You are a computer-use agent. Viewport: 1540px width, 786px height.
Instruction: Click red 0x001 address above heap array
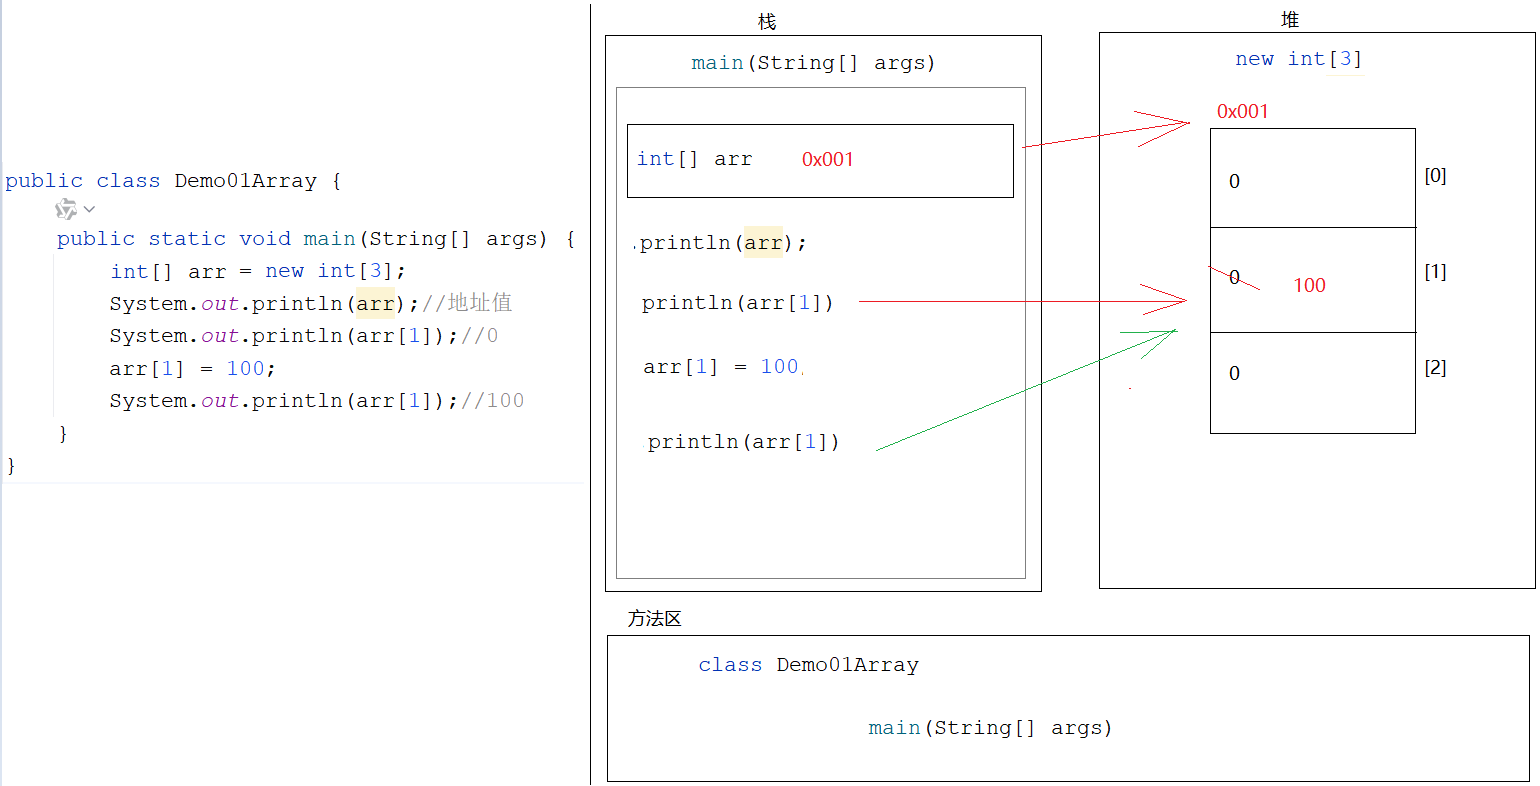click(x=1242, y=112)
